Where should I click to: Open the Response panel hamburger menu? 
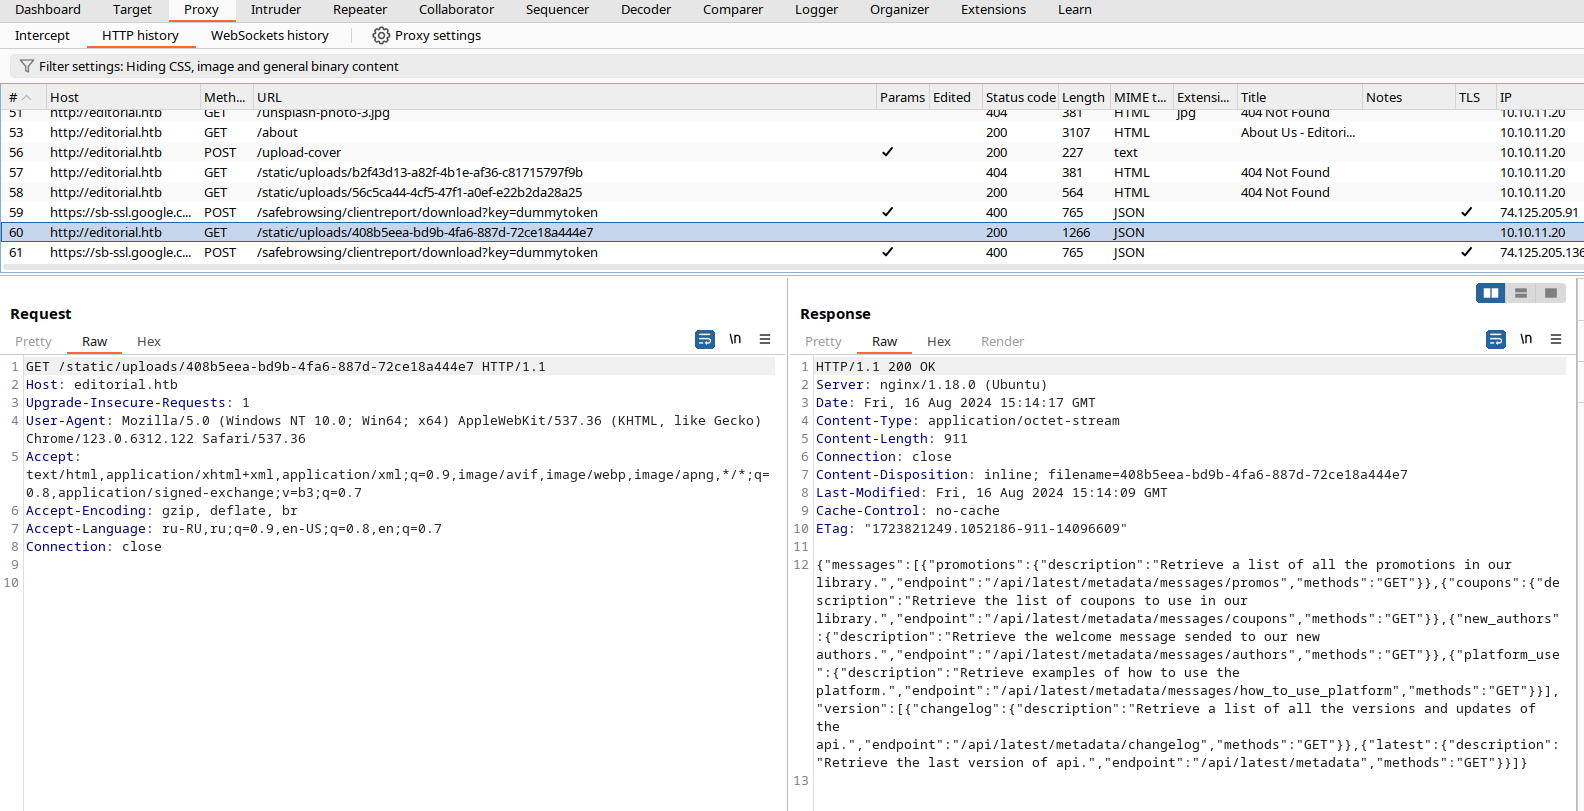pos(1556,339)
